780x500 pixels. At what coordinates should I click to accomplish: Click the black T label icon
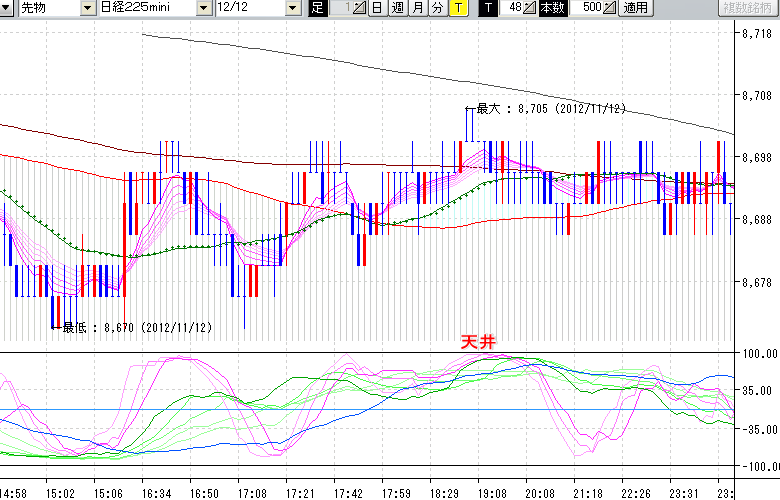coord(487,8)
